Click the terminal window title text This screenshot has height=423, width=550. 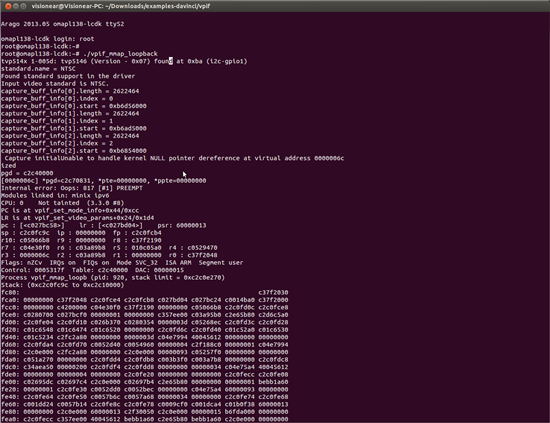click(x=121, y=6)
